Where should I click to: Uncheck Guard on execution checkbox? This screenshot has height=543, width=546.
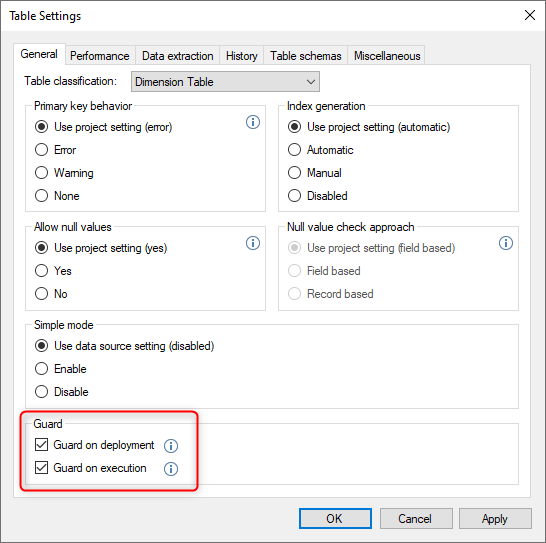[41, 468]
